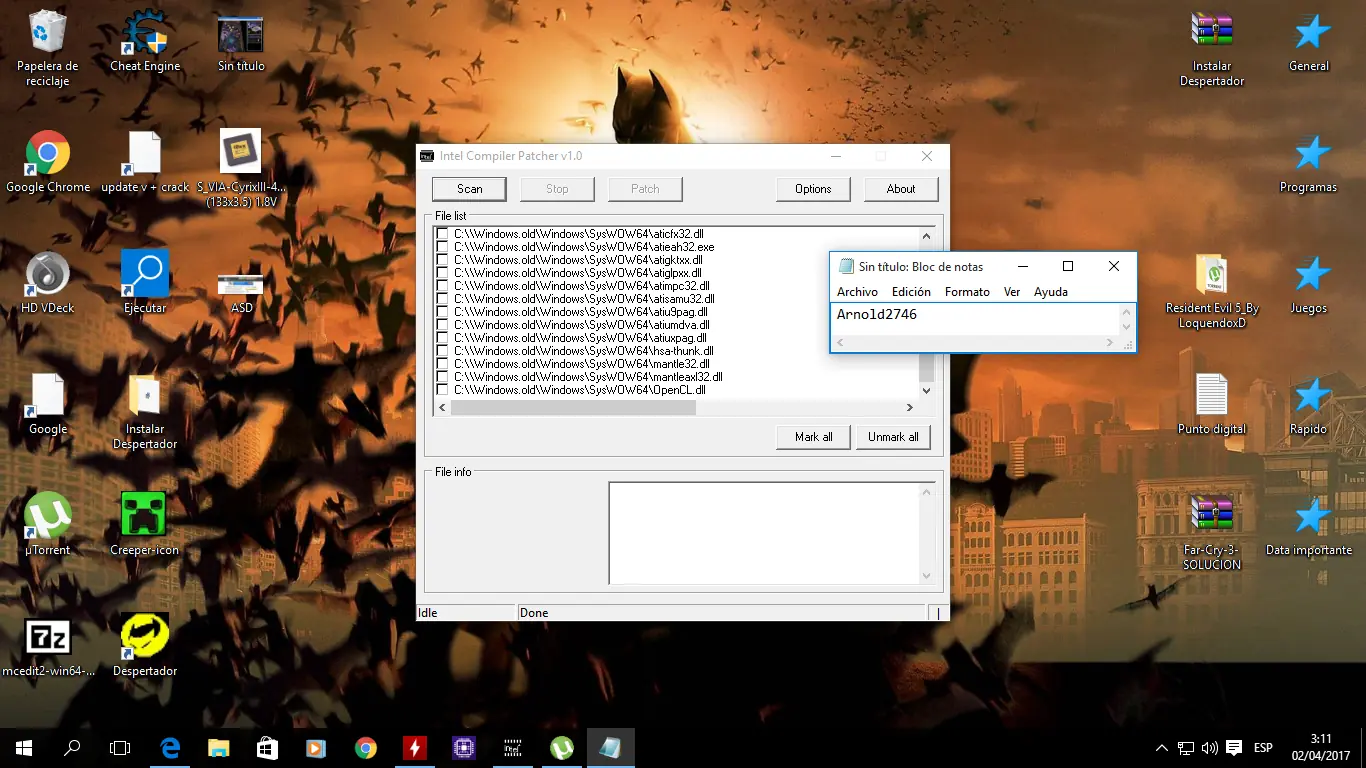1366x768 pixels.
Task: Open the Store icon in the taskbar
Action: [x=267, y=747]
